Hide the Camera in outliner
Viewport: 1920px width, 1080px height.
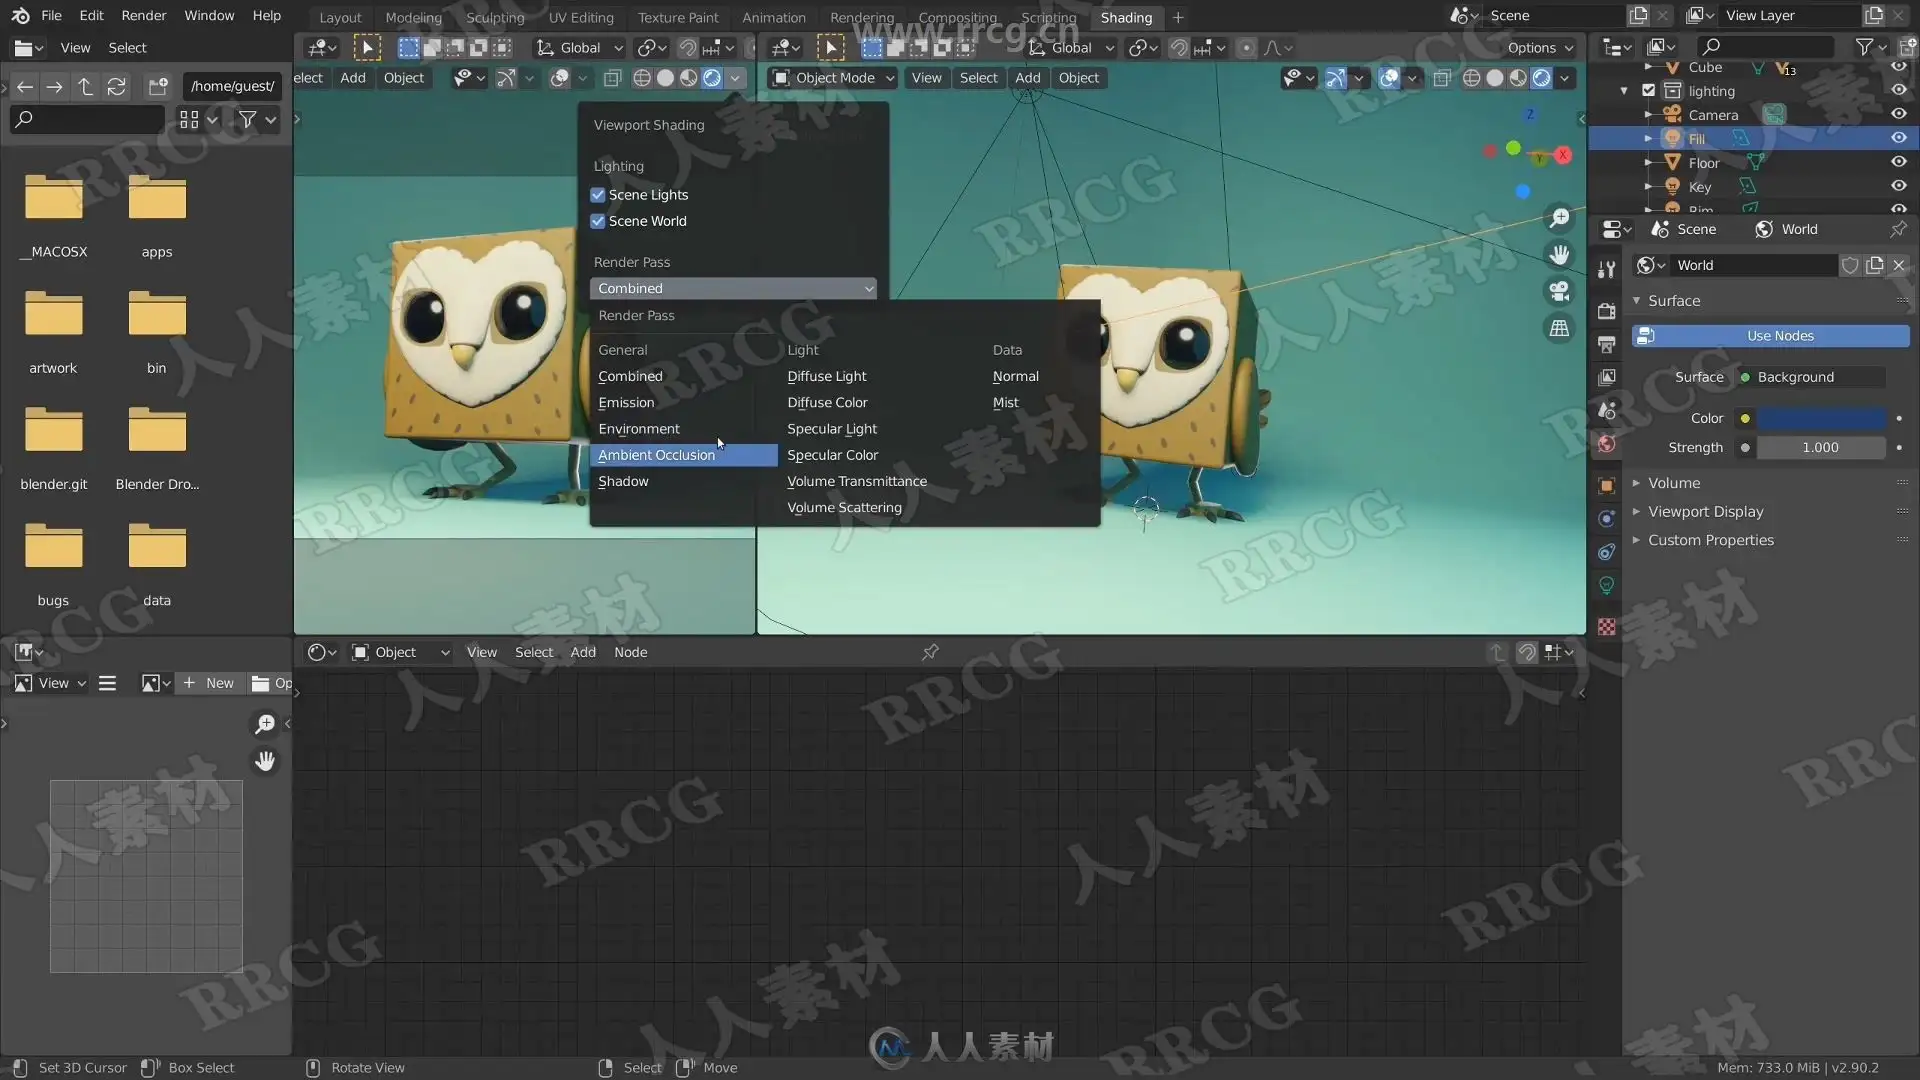coord(1898,114)
